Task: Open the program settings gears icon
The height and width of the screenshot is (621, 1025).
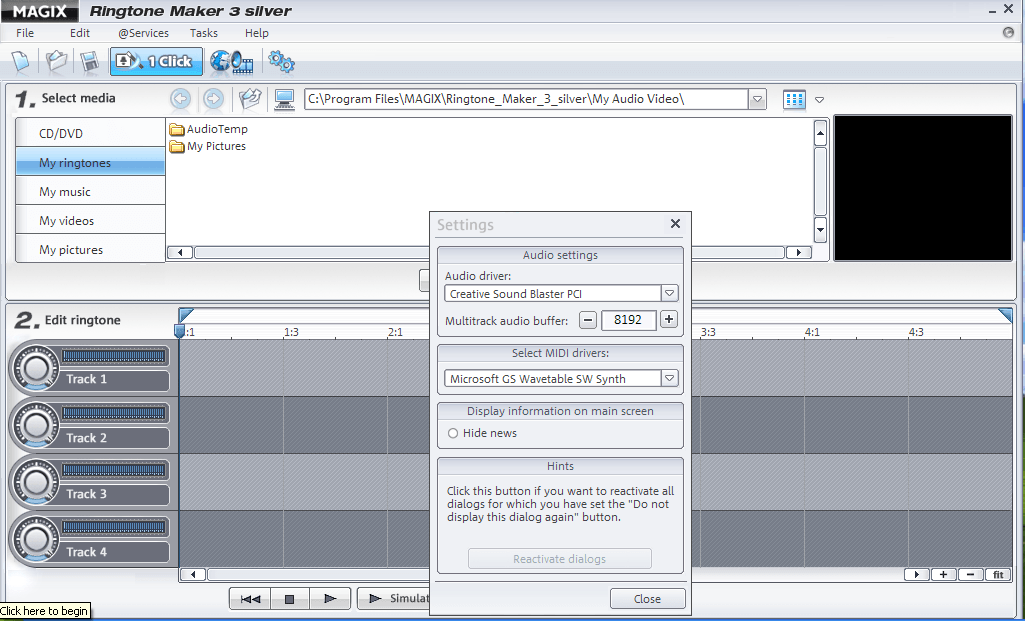Action: point(280,61)
